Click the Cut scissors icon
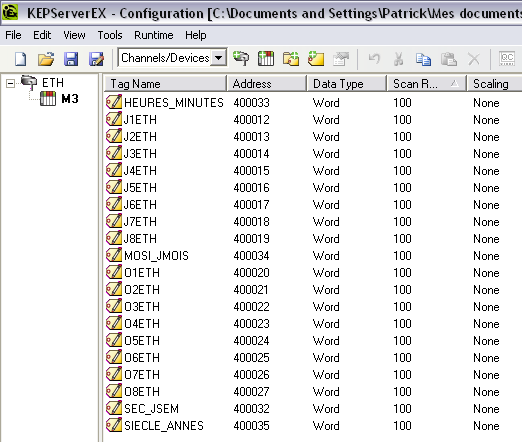522x442 pixels. (x=398, y=59)
